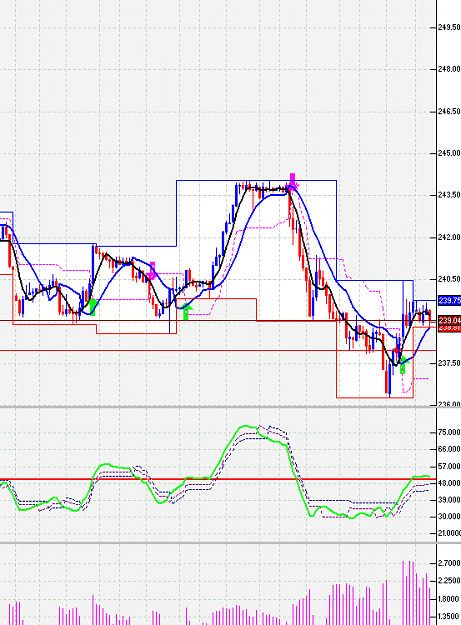This screenshot has height=625, width=461.
Task: Click the 1.8000 volume axis label
Action: [449, 599]
